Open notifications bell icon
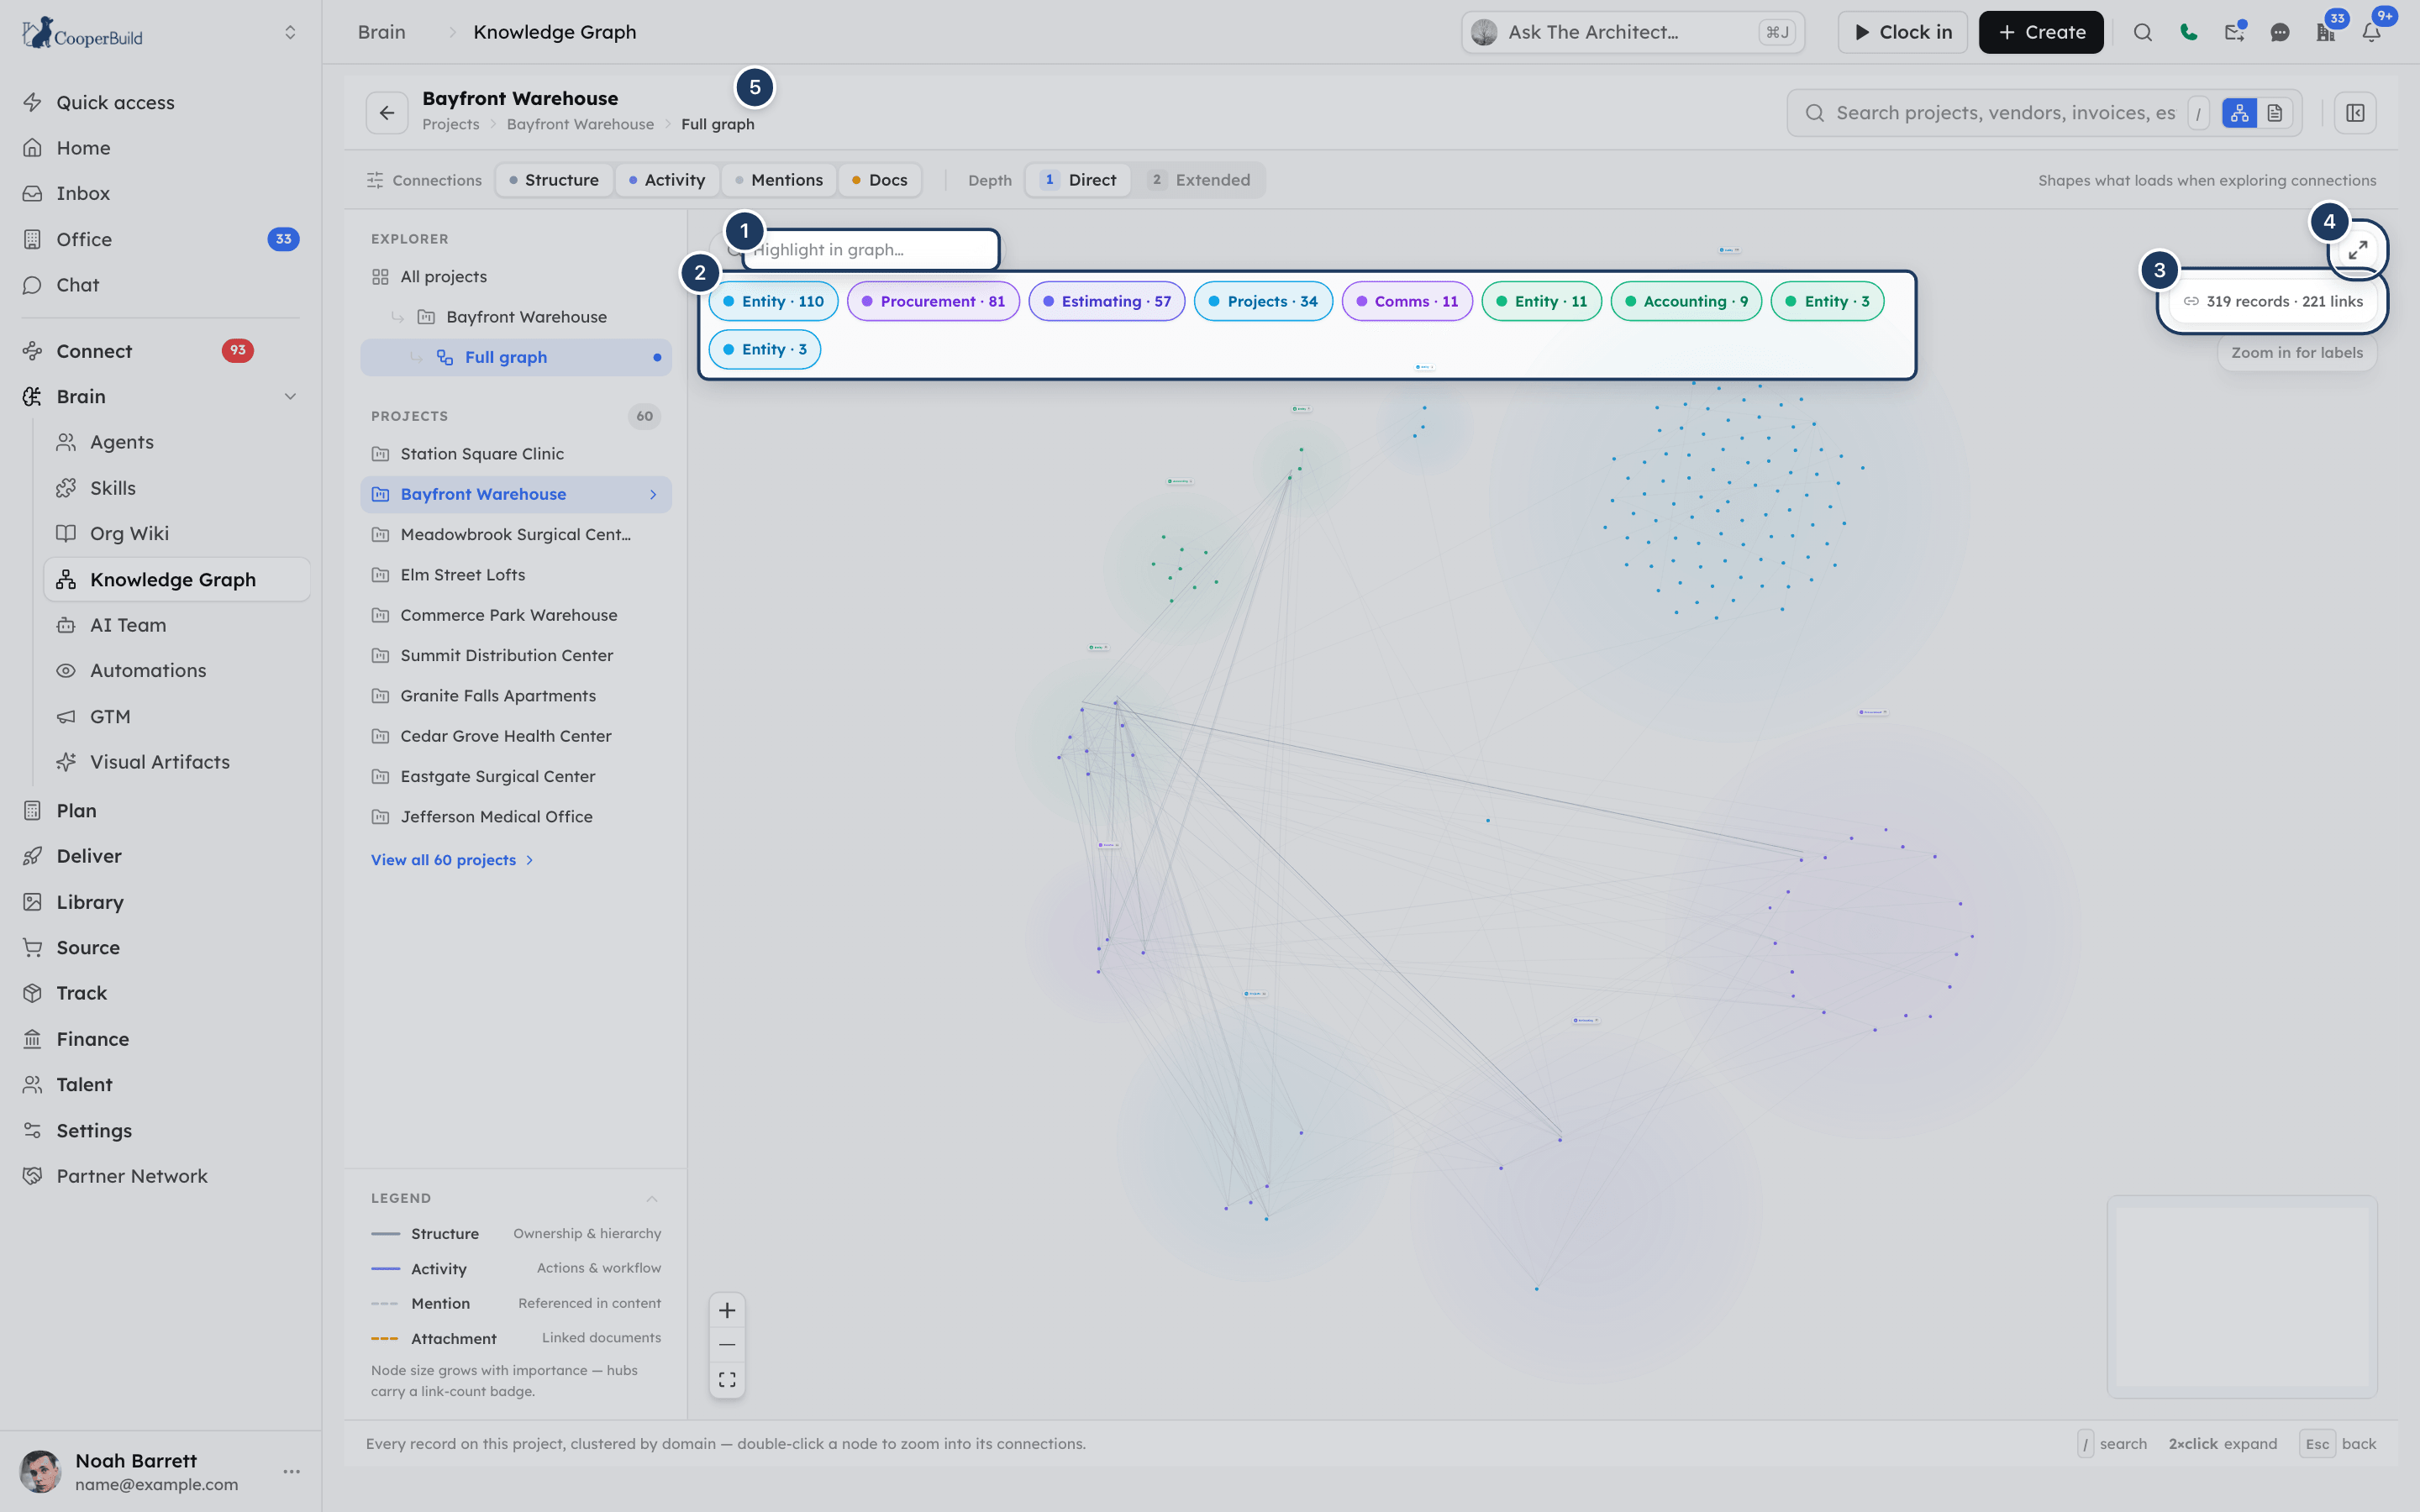Screen dimensions: 2420x1512 click(2371, 32)
